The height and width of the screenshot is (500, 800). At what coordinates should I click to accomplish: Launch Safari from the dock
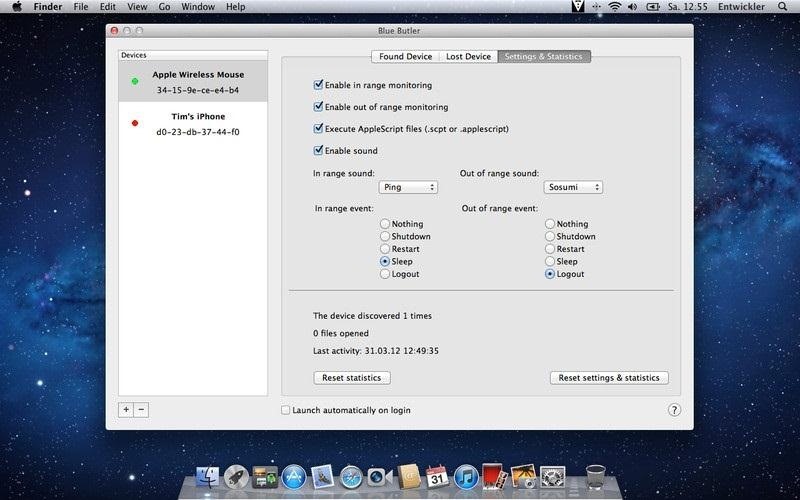pyautogui.click(x=351, y=478)
